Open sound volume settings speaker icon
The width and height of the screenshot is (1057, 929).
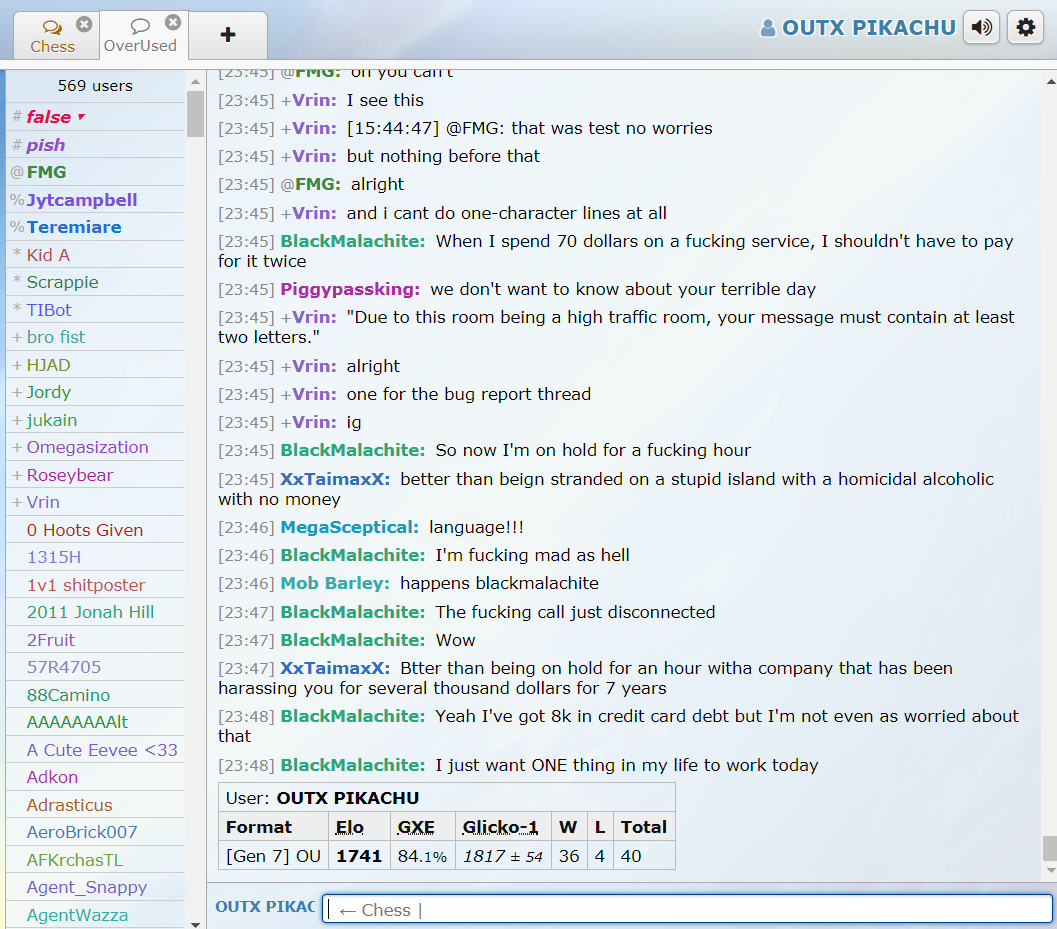pos(982,28)
